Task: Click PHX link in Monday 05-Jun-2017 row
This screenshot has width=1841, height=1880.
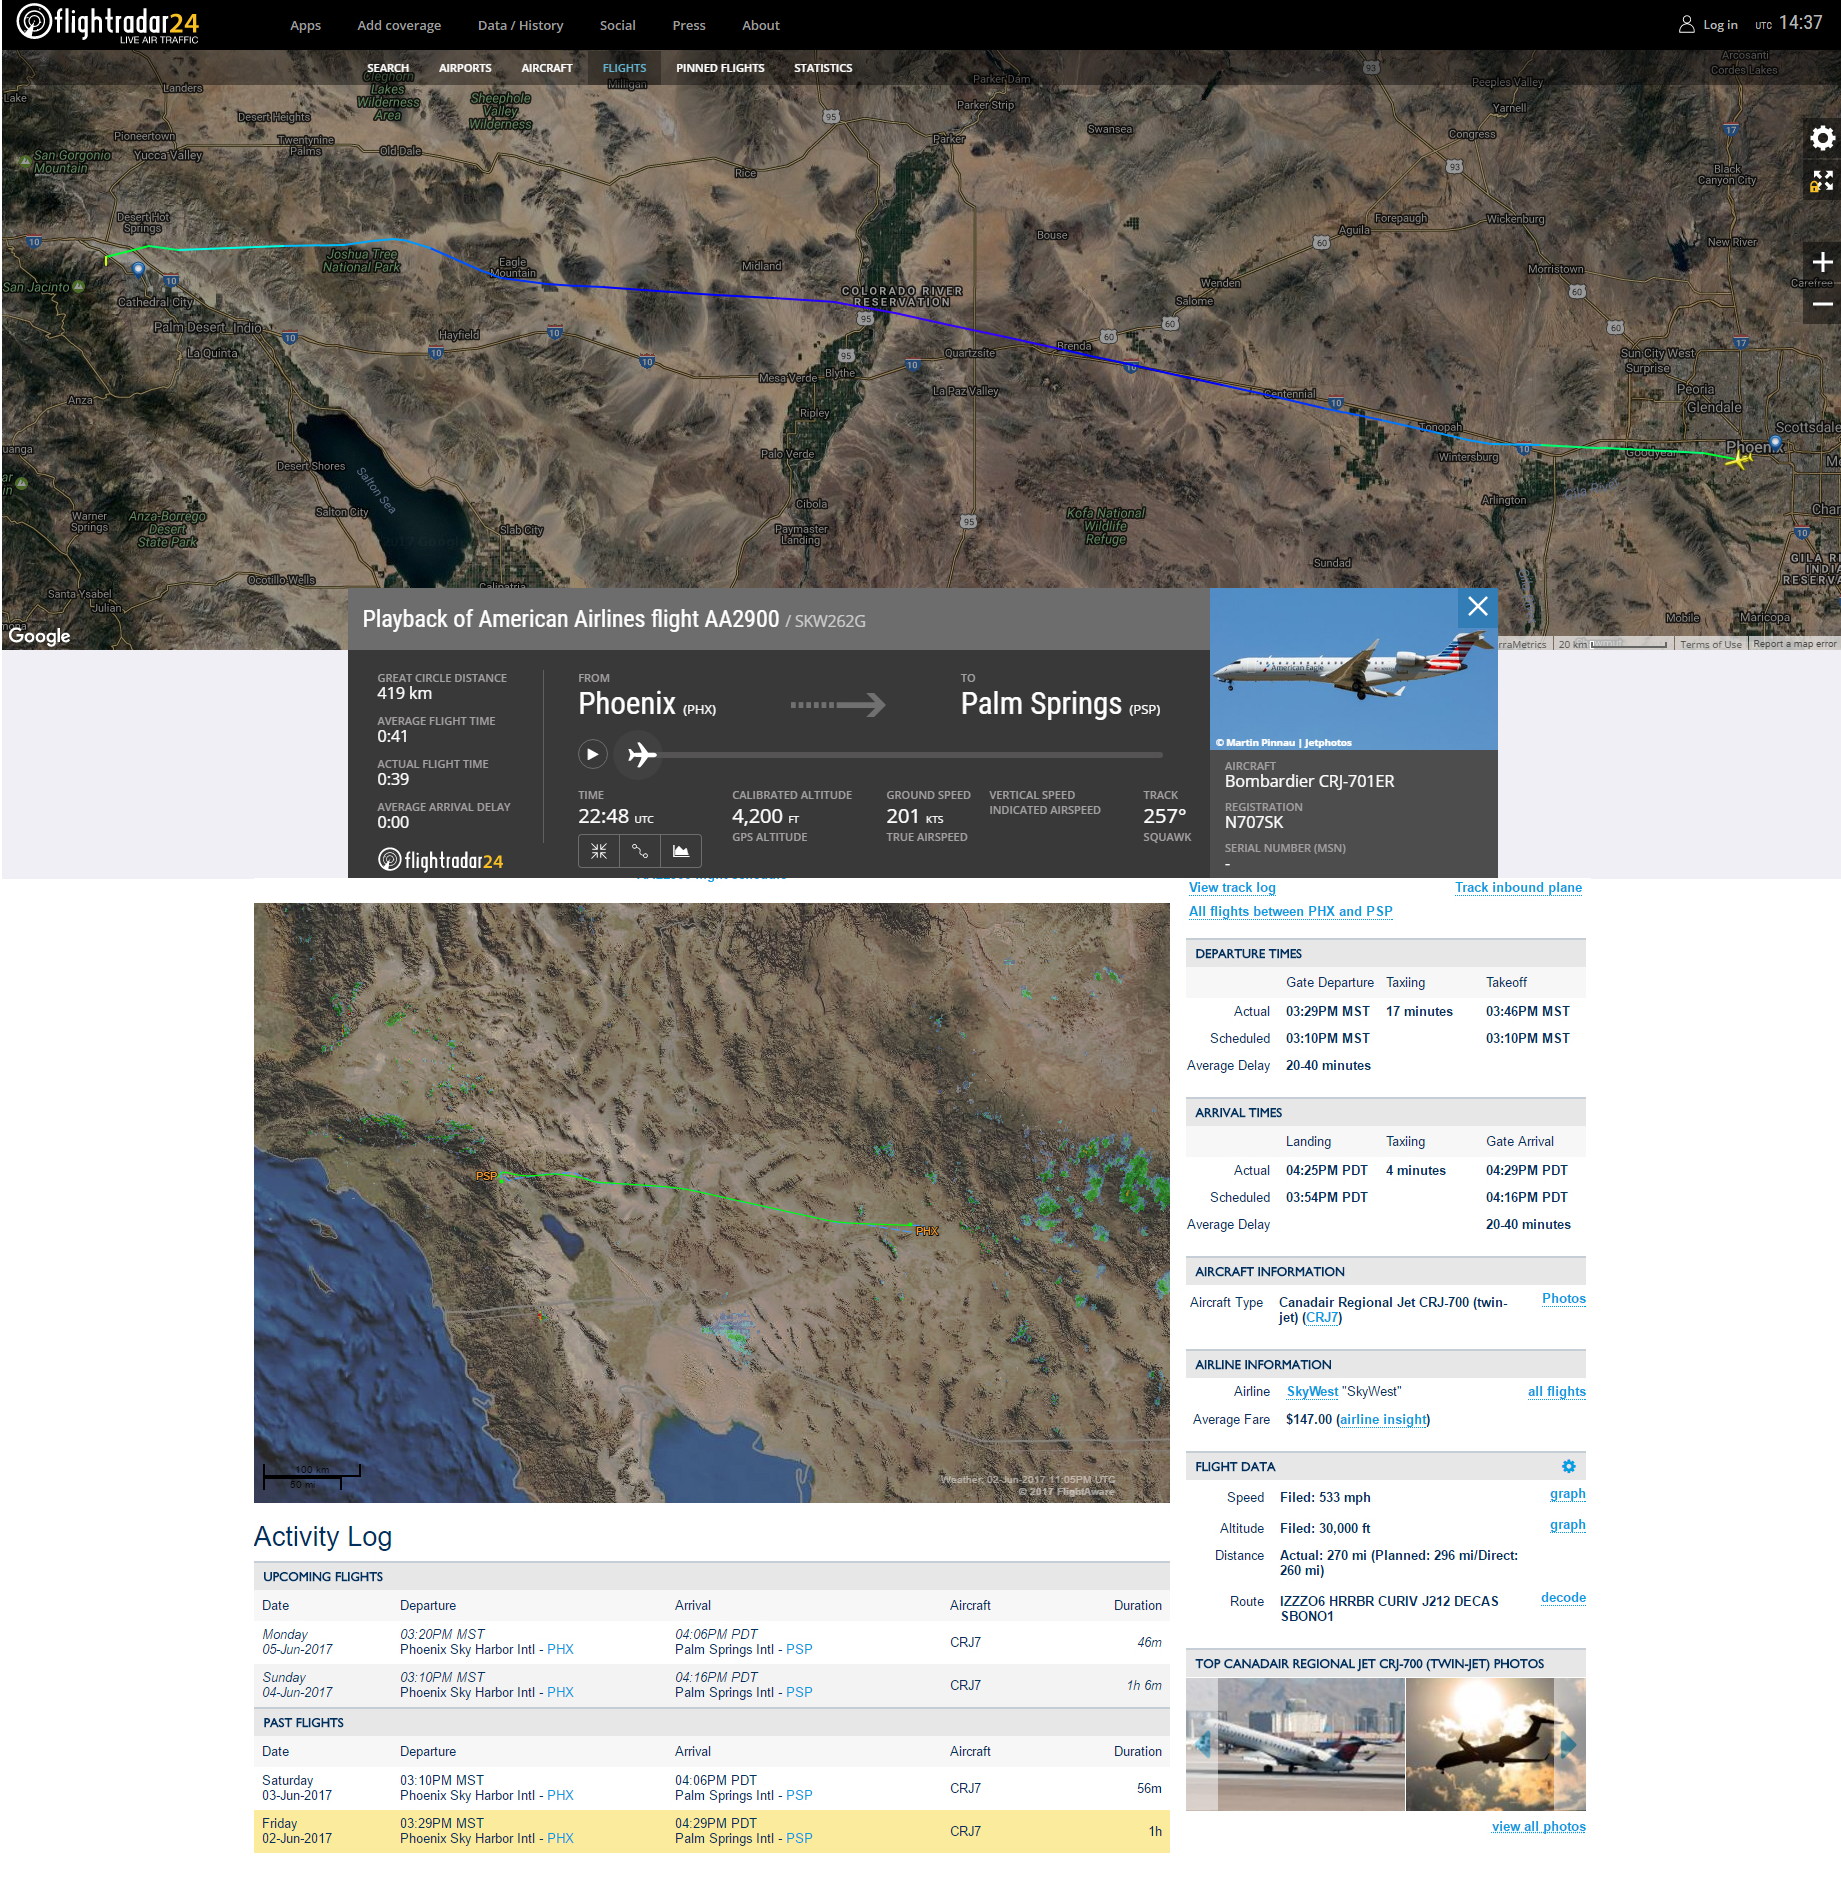Action: [x=560, y=1649]
